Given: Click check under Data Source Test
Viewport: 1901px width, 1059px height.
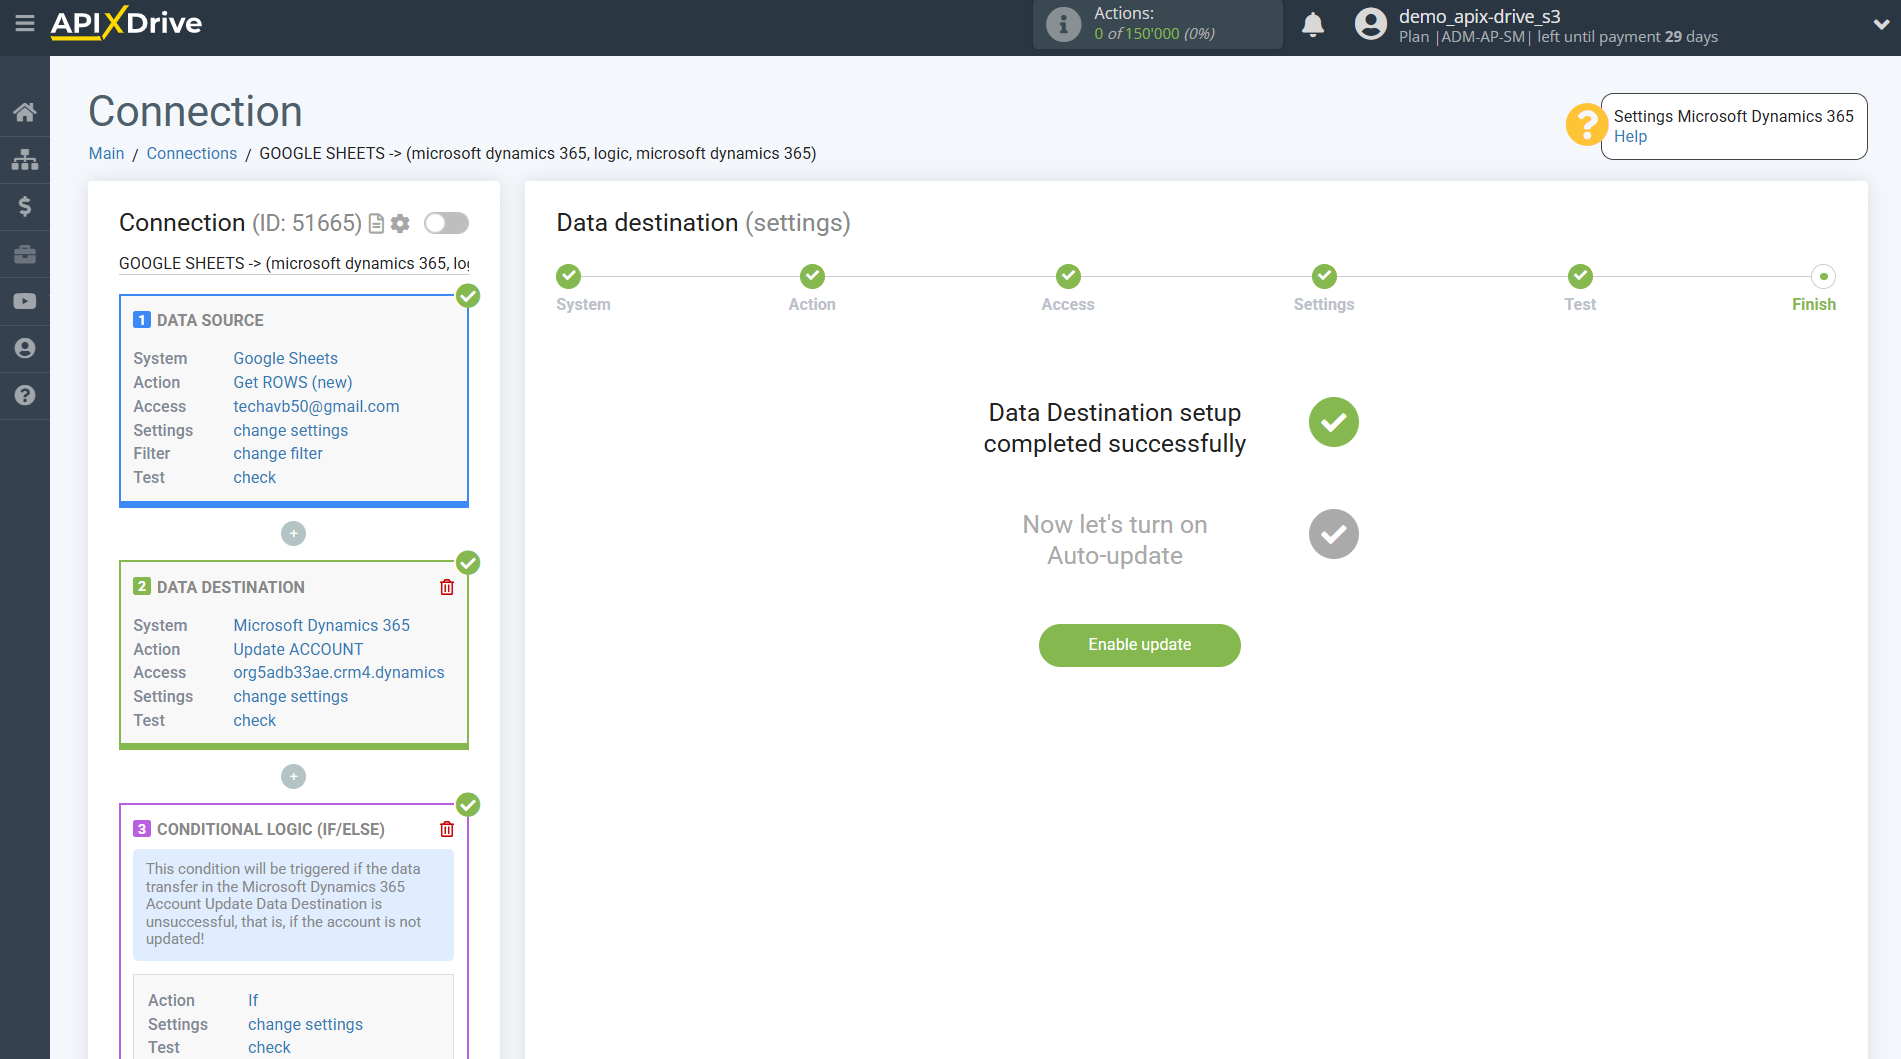Looking at the screenshot, I should click(254, 477).
